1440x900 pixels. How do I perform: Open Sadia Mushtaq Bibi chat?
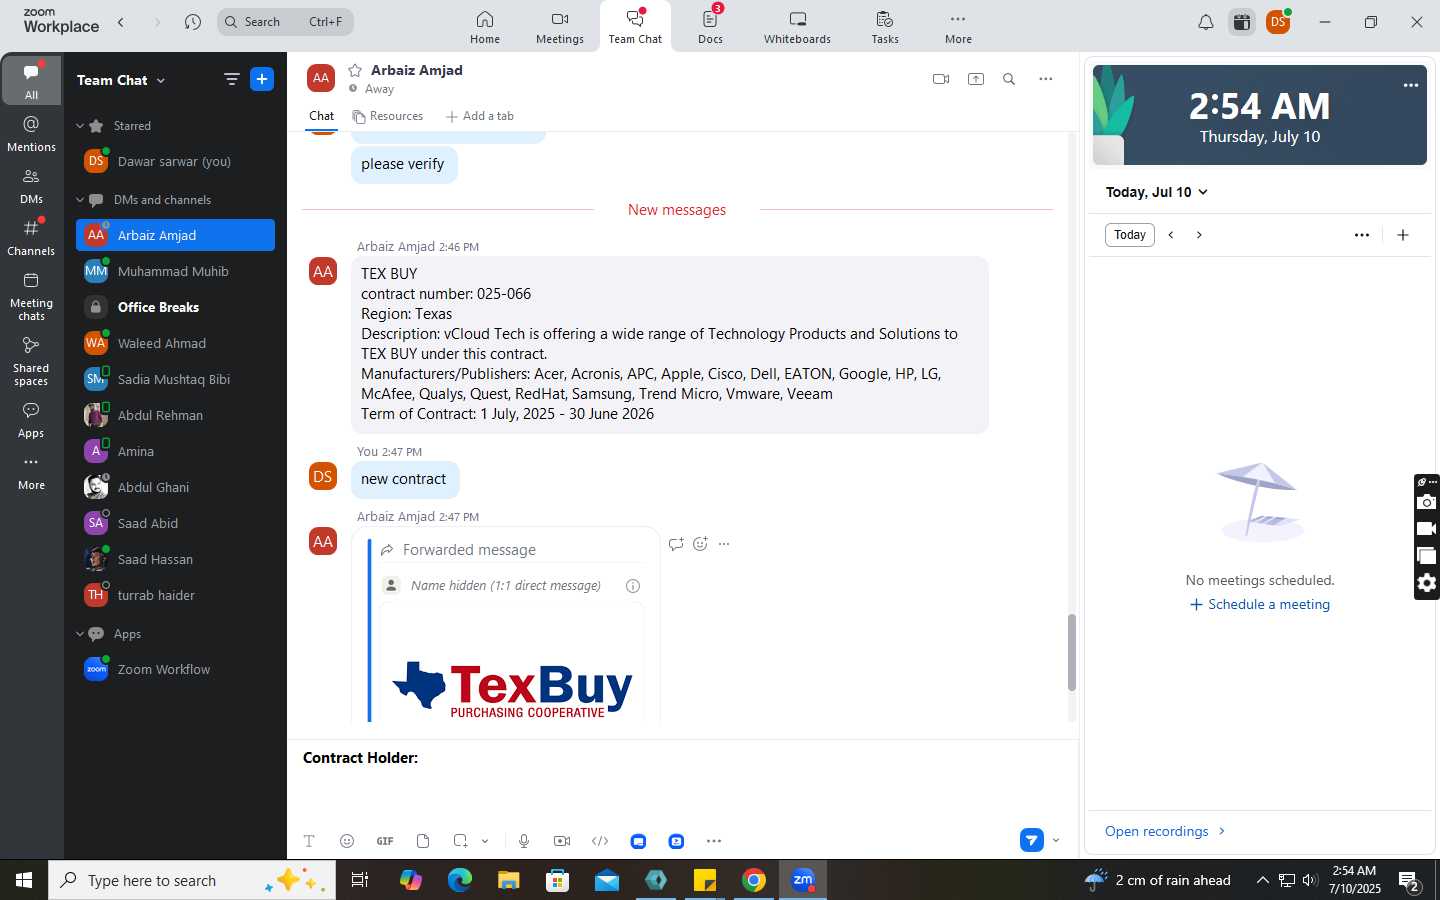click(x=175, y=379)
